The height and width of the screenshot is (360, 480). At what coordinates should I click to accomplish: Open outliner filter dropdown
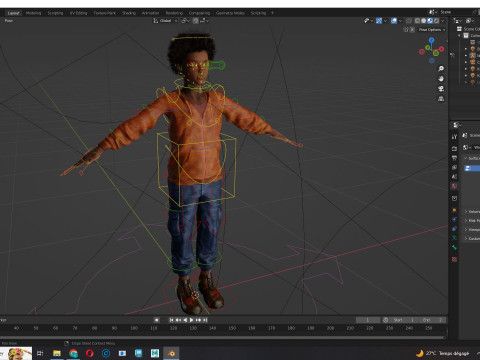click(x=470, y=21)
